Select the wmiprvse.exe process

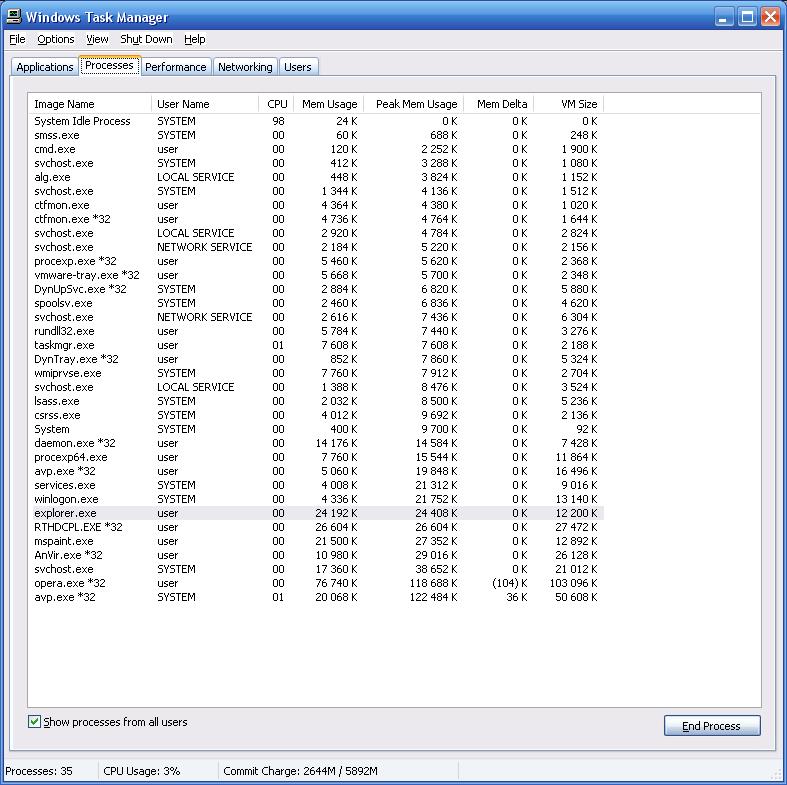point(316,373)
